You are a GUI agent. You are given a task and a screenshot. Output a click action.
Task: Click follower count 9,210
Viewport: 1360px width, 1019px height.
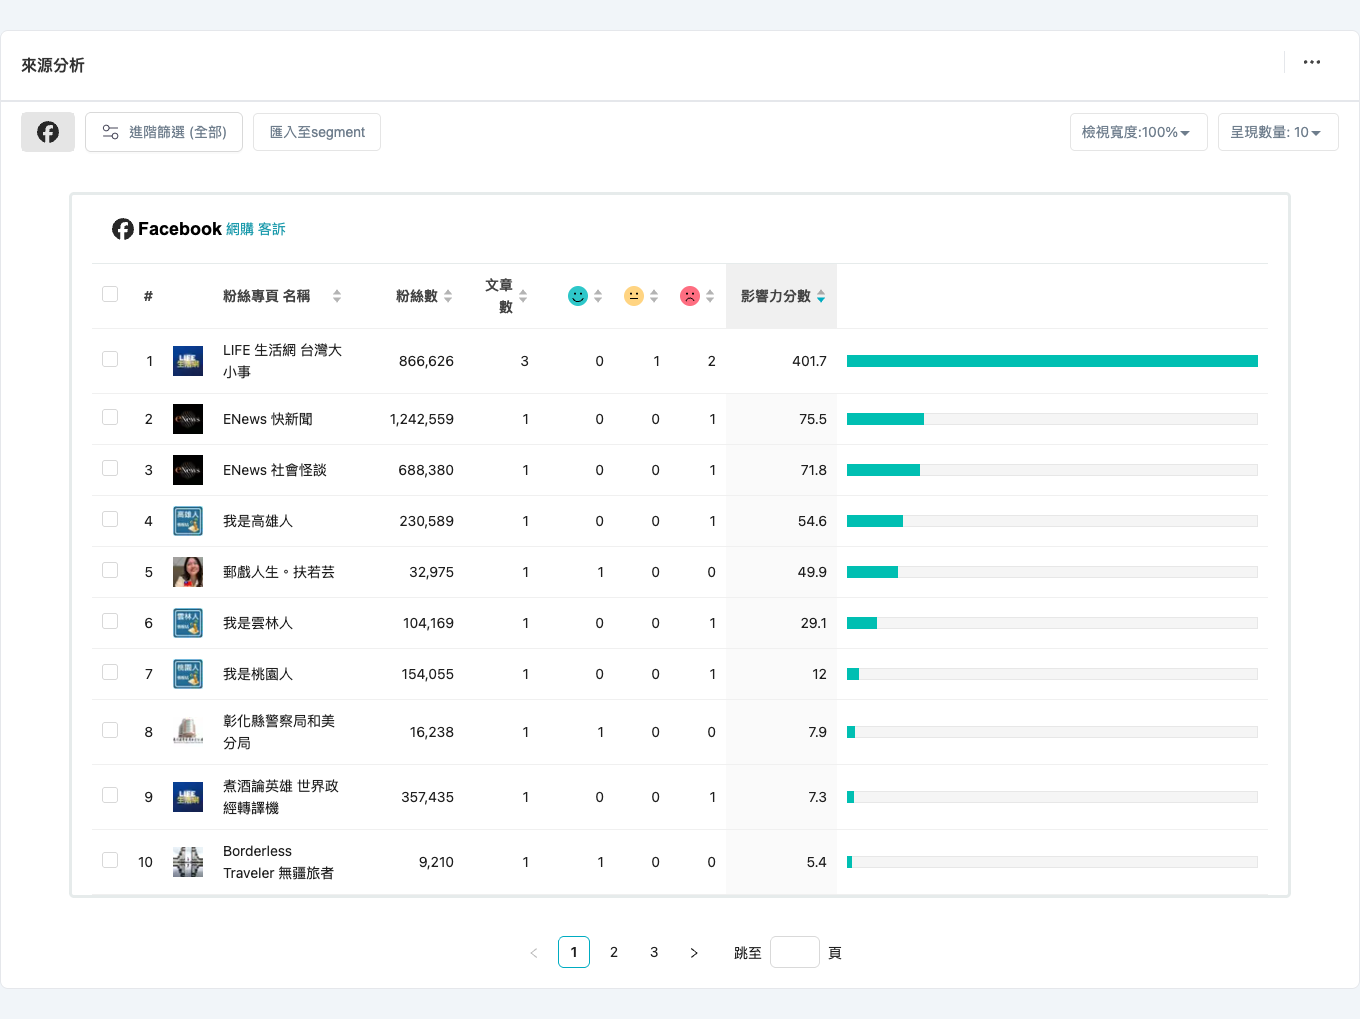(x=436, y=862)
